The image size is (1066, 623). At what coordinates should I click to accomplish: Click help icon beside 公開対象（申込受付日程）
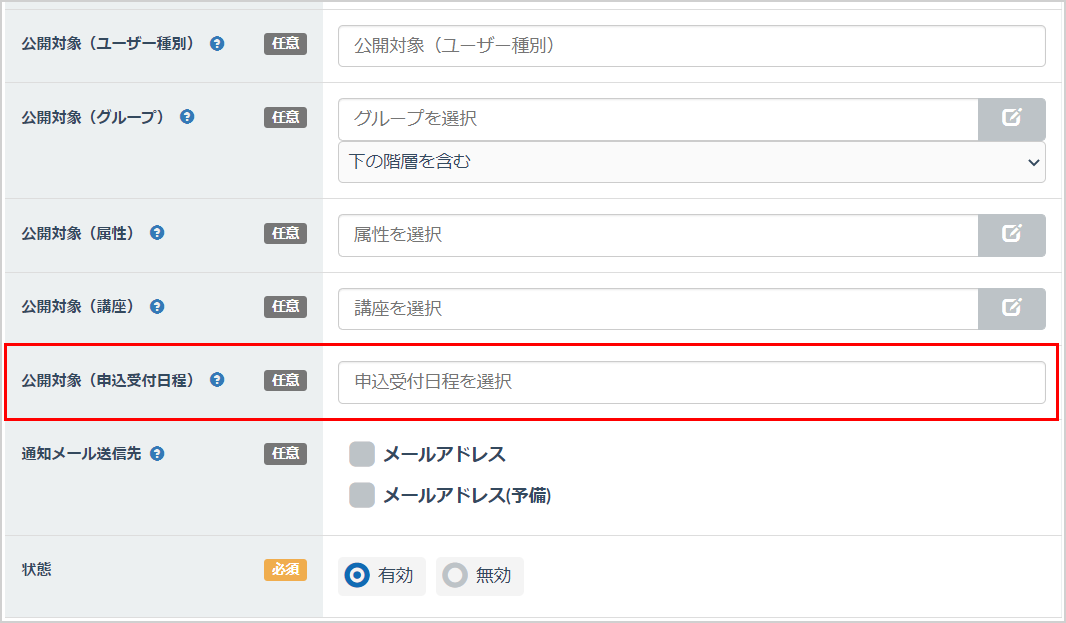pos(217,380)
